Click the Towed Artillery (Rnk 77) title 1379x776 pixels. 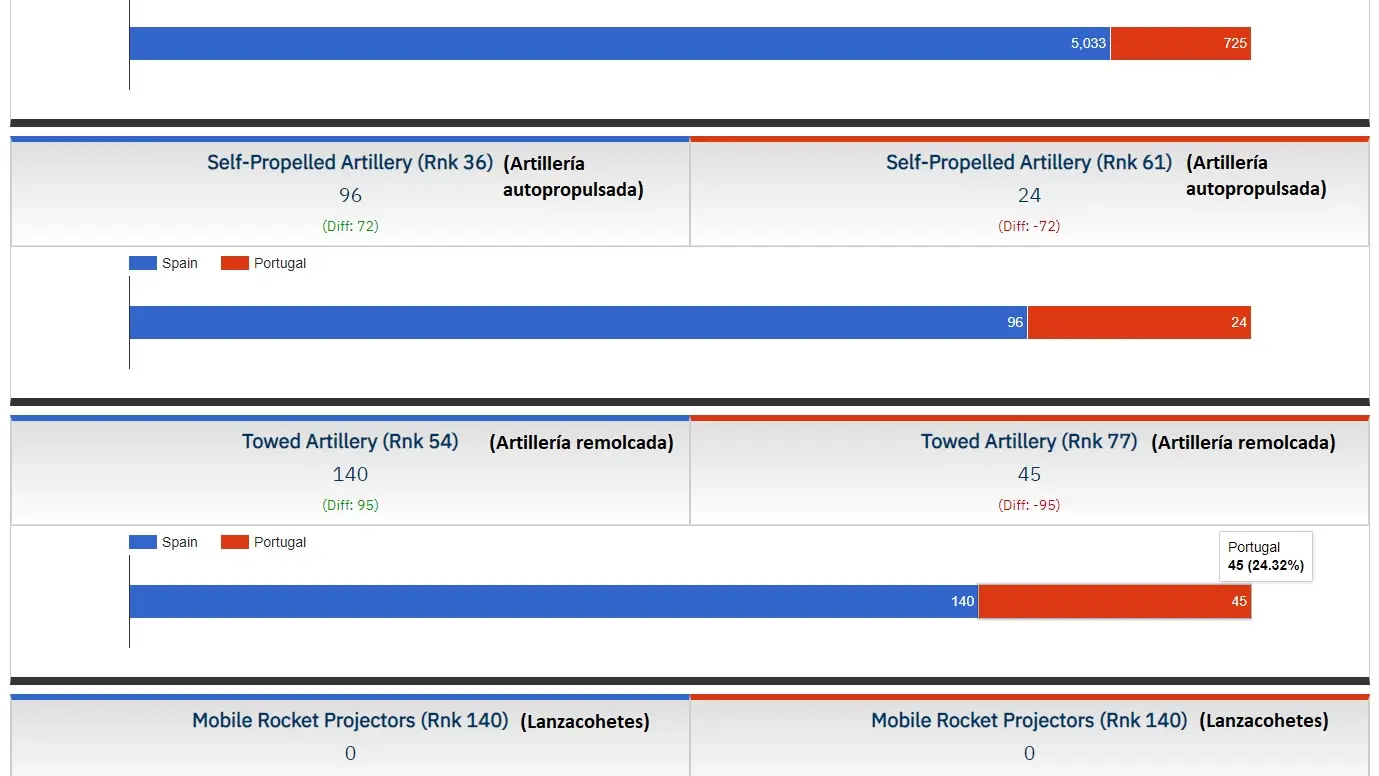(x=1028, y=441)
